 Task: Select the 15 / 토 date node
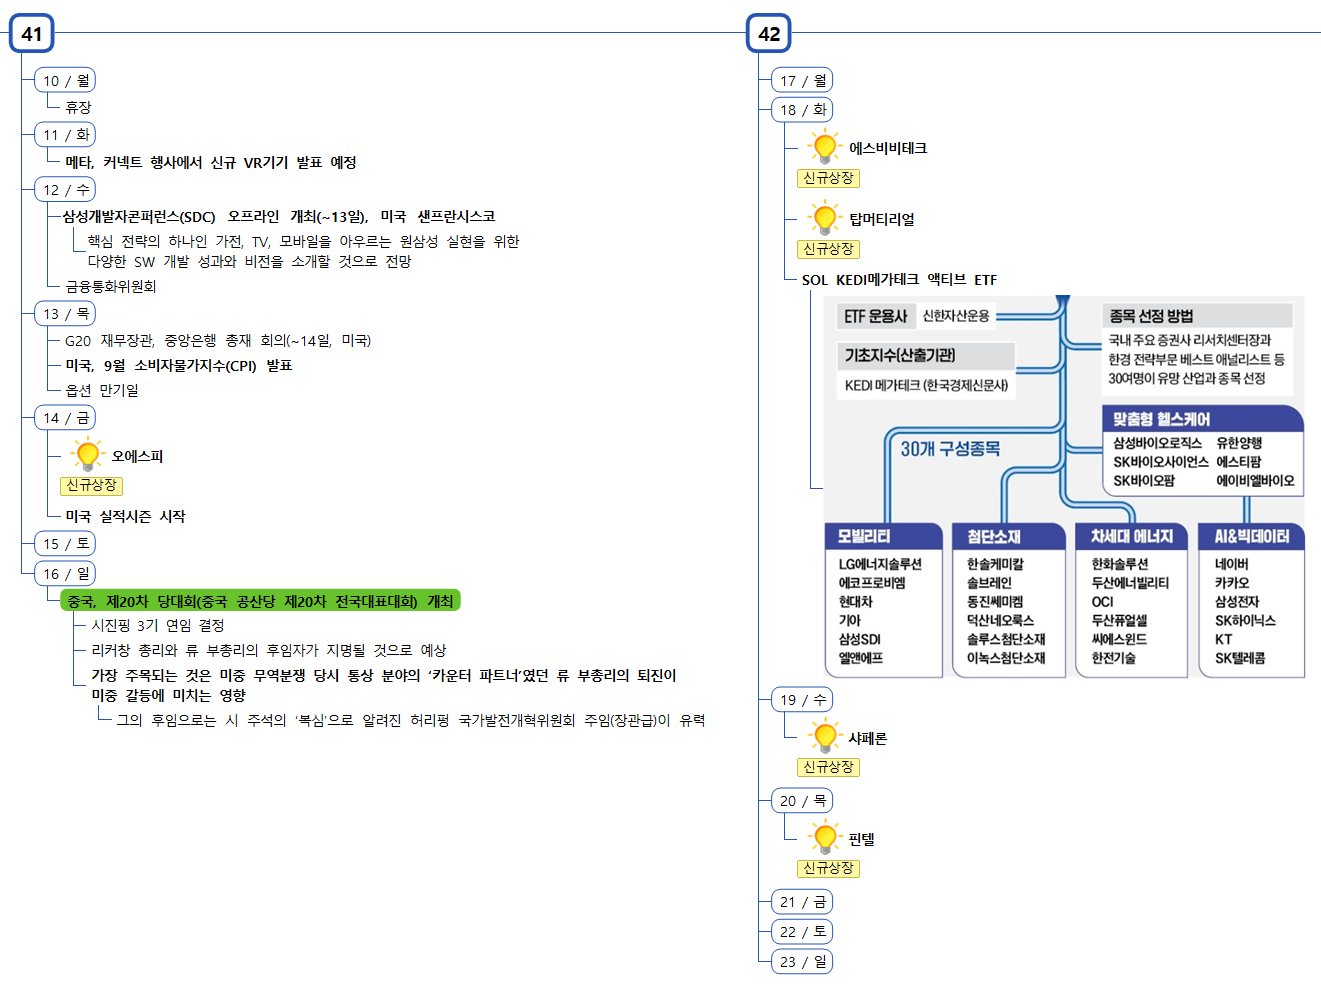65,543
